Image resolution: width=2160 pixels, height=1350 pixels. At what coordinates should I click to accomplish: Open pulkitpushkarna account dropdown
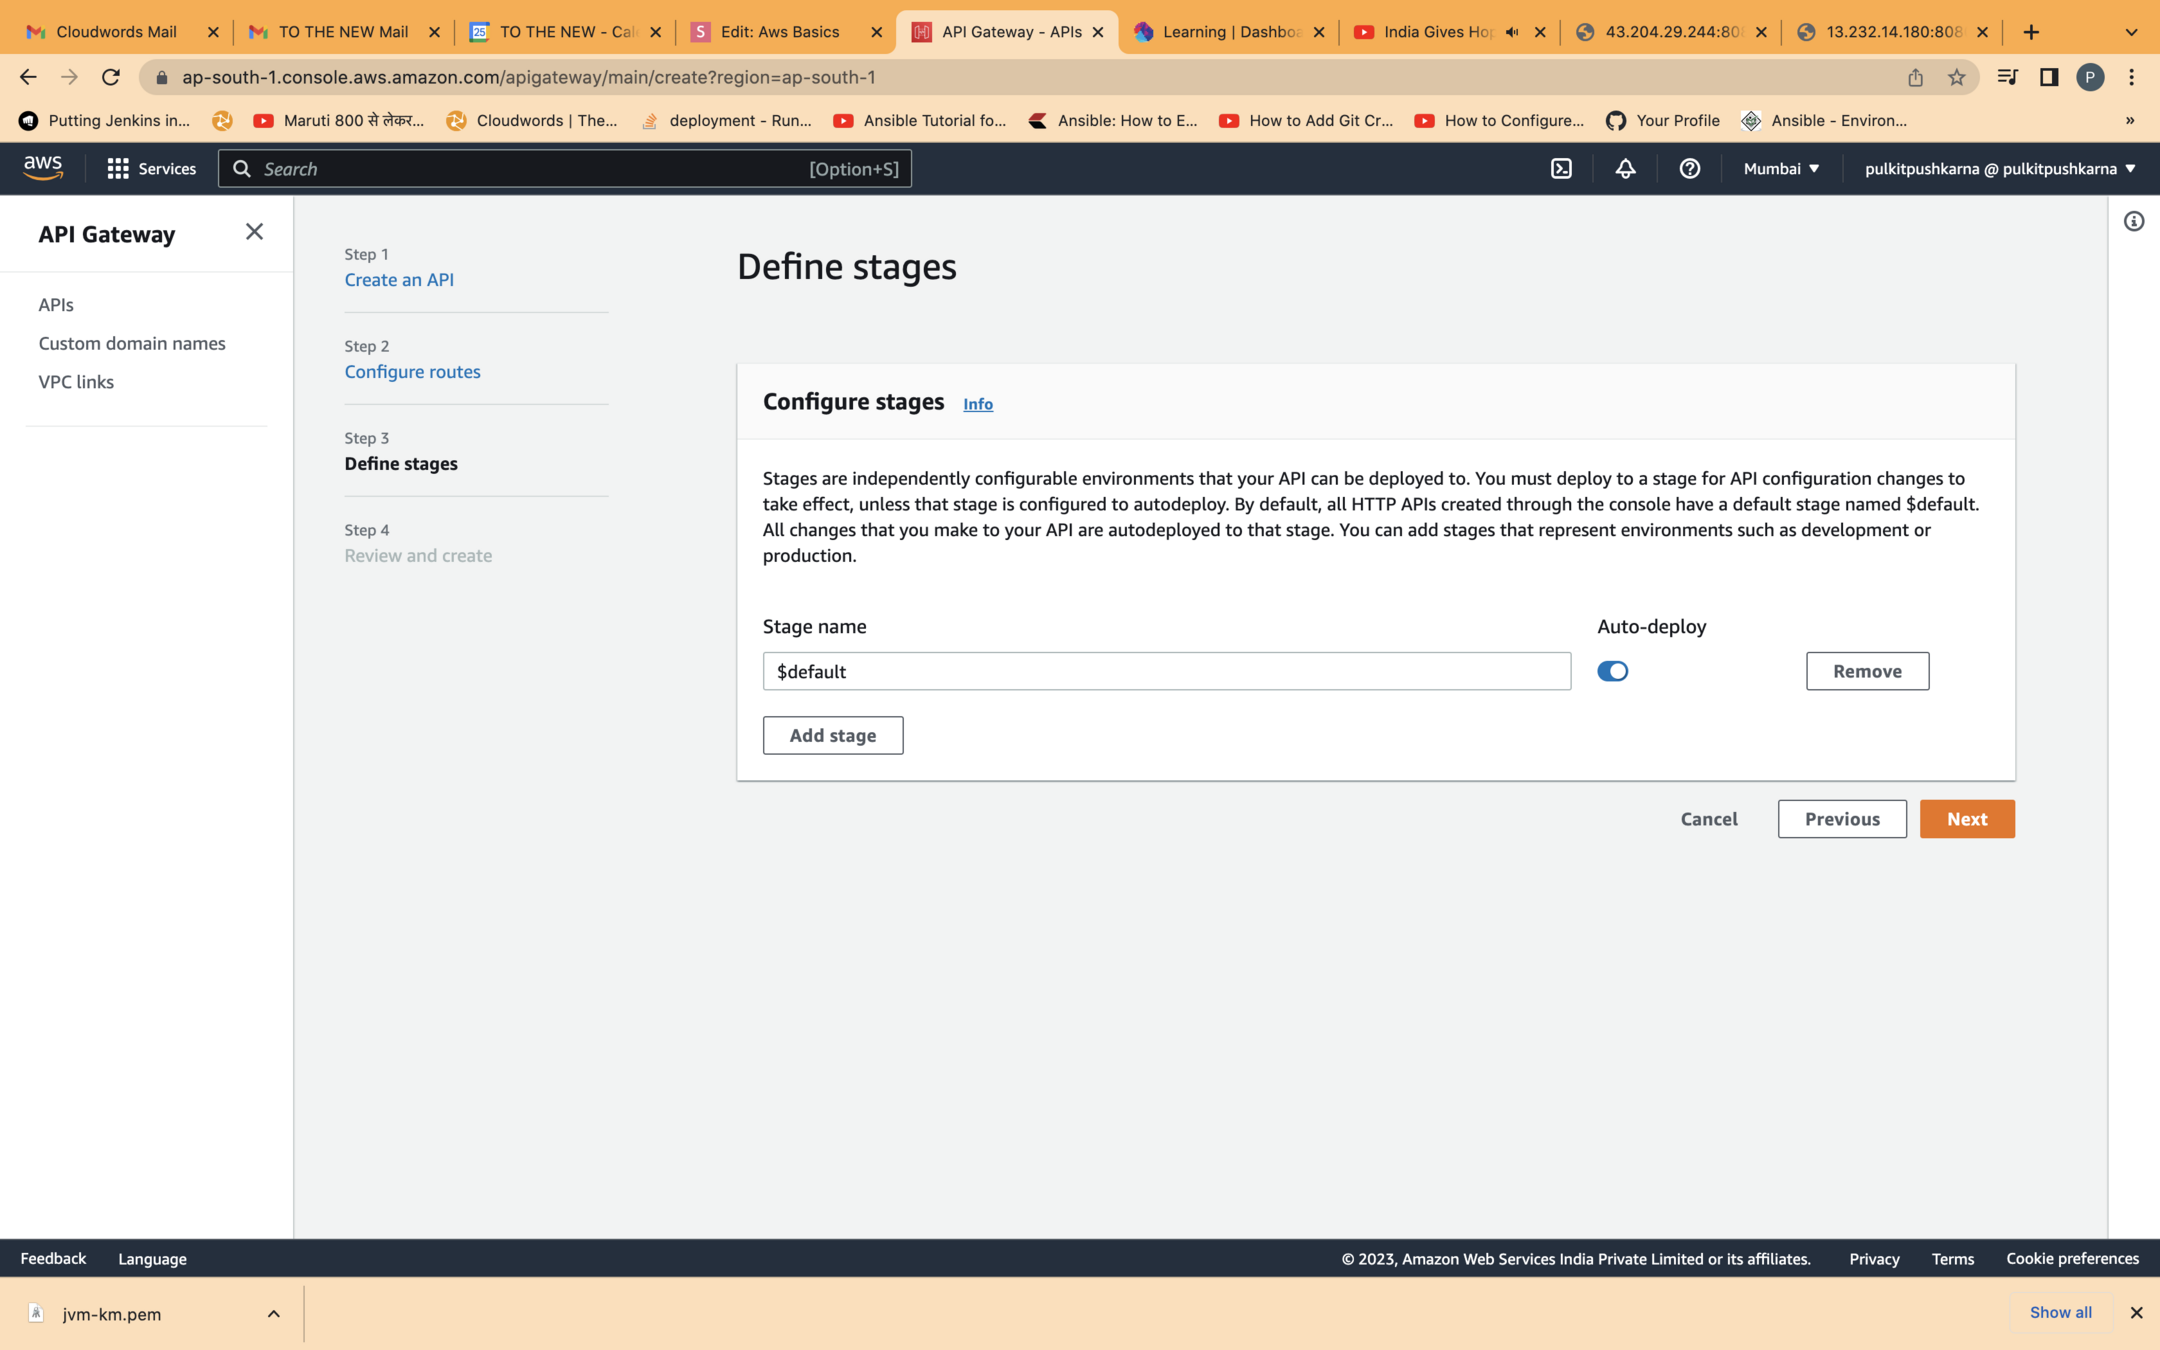point(1999,169)
